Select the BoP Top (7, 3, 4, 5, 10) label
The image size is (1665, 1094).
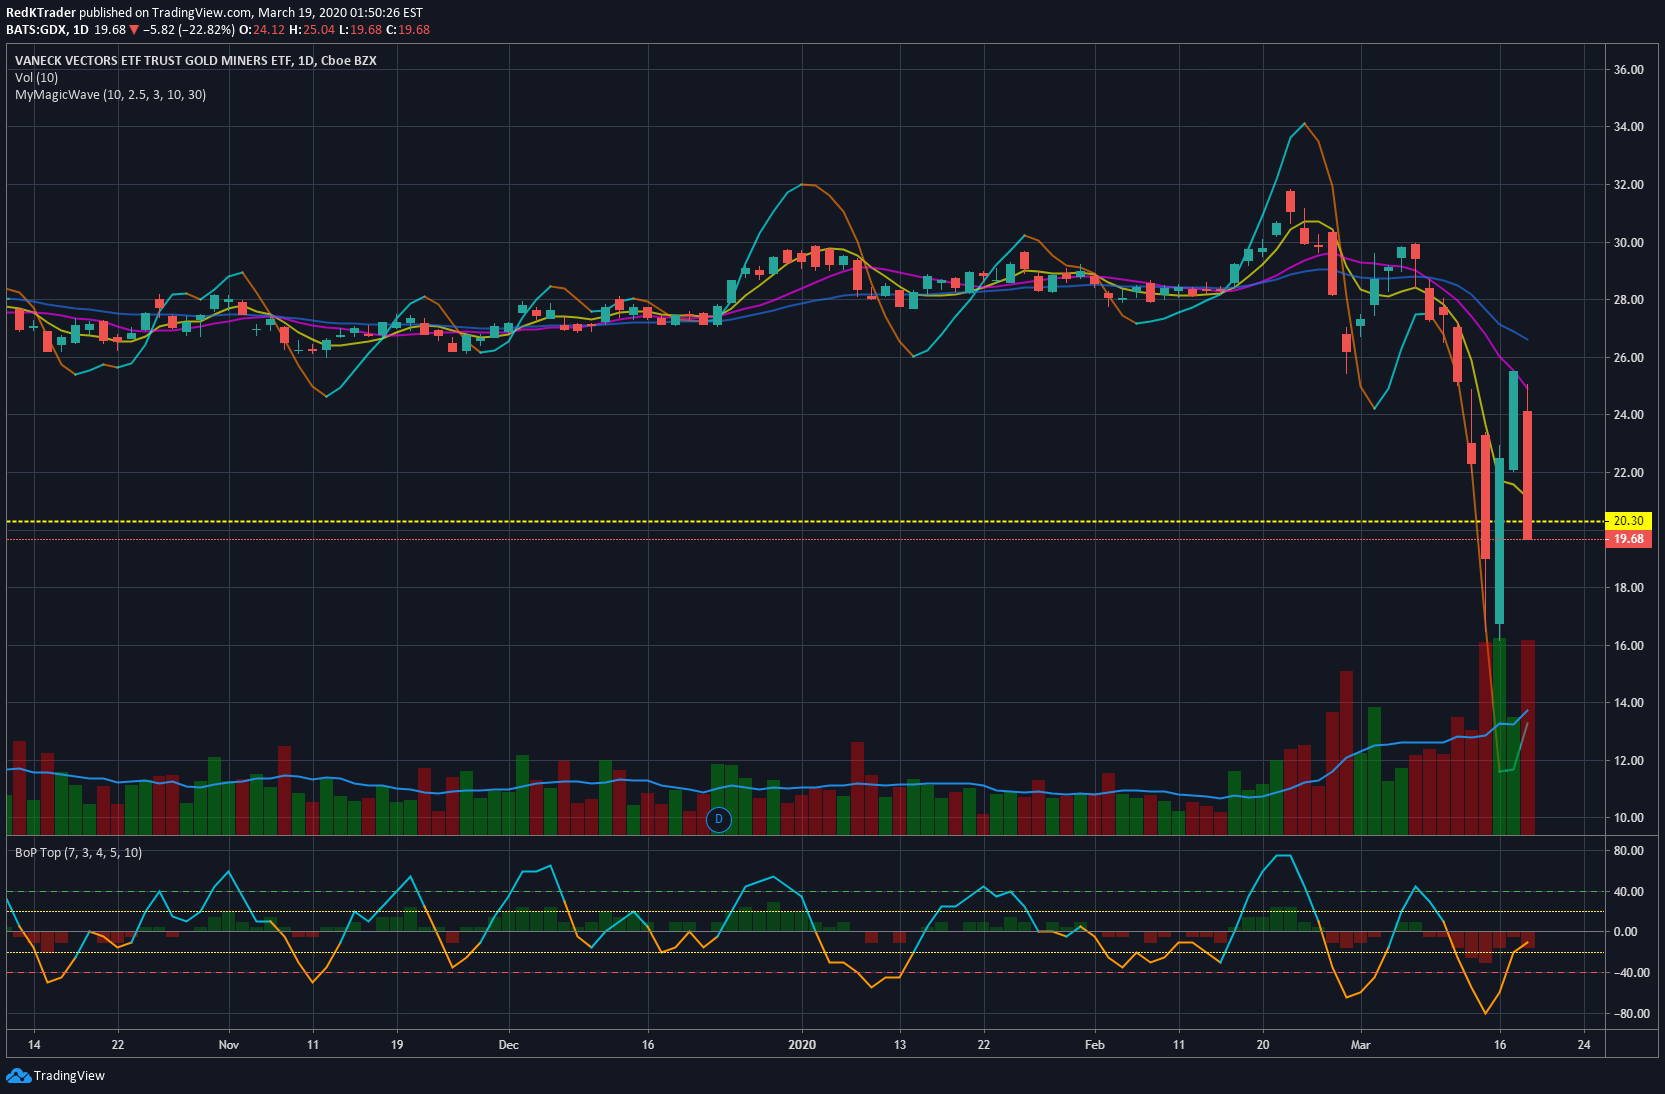(x=79, y=853)
